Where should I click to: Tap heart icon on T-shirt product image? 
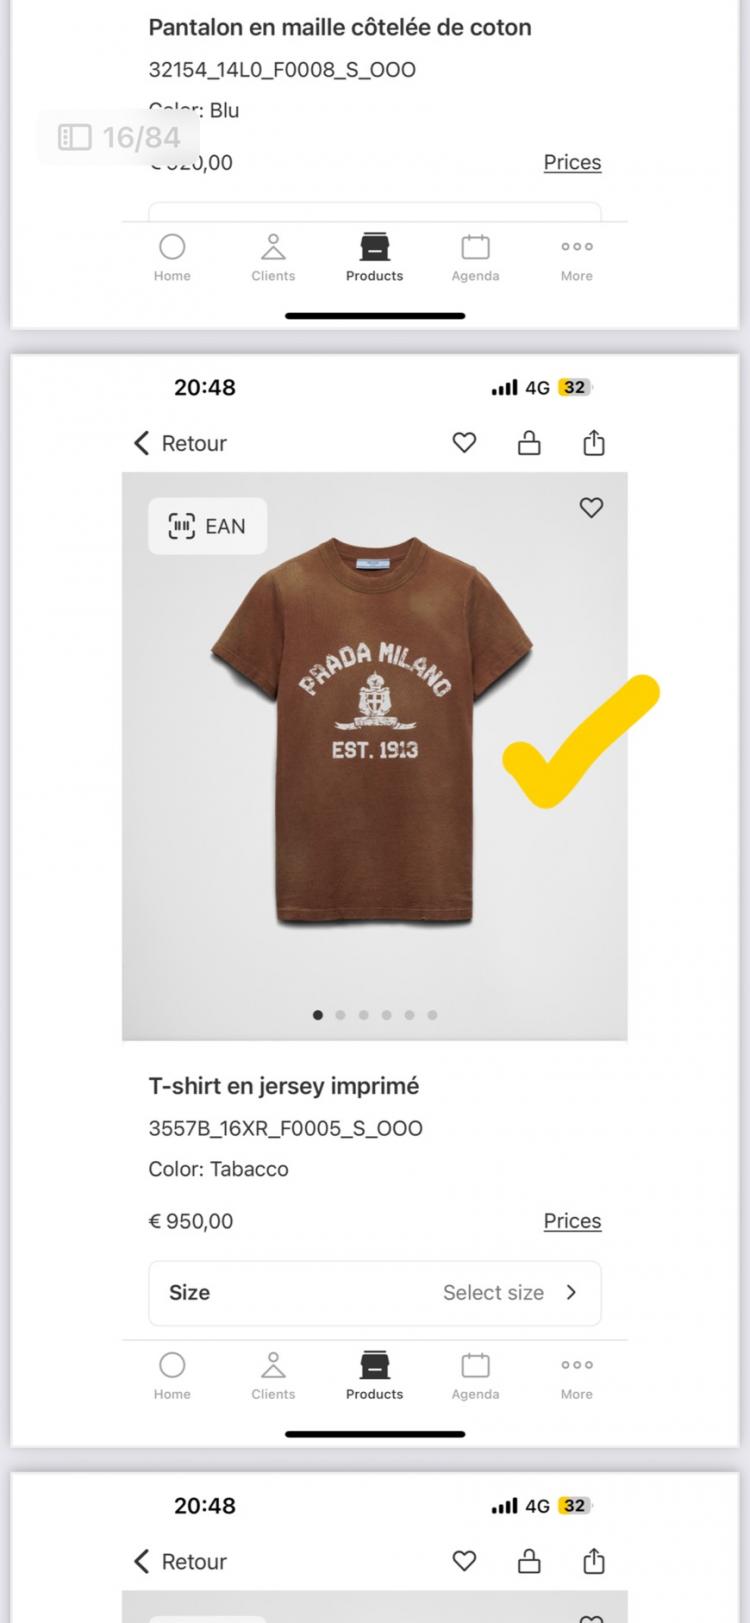(x=591, y=508)
